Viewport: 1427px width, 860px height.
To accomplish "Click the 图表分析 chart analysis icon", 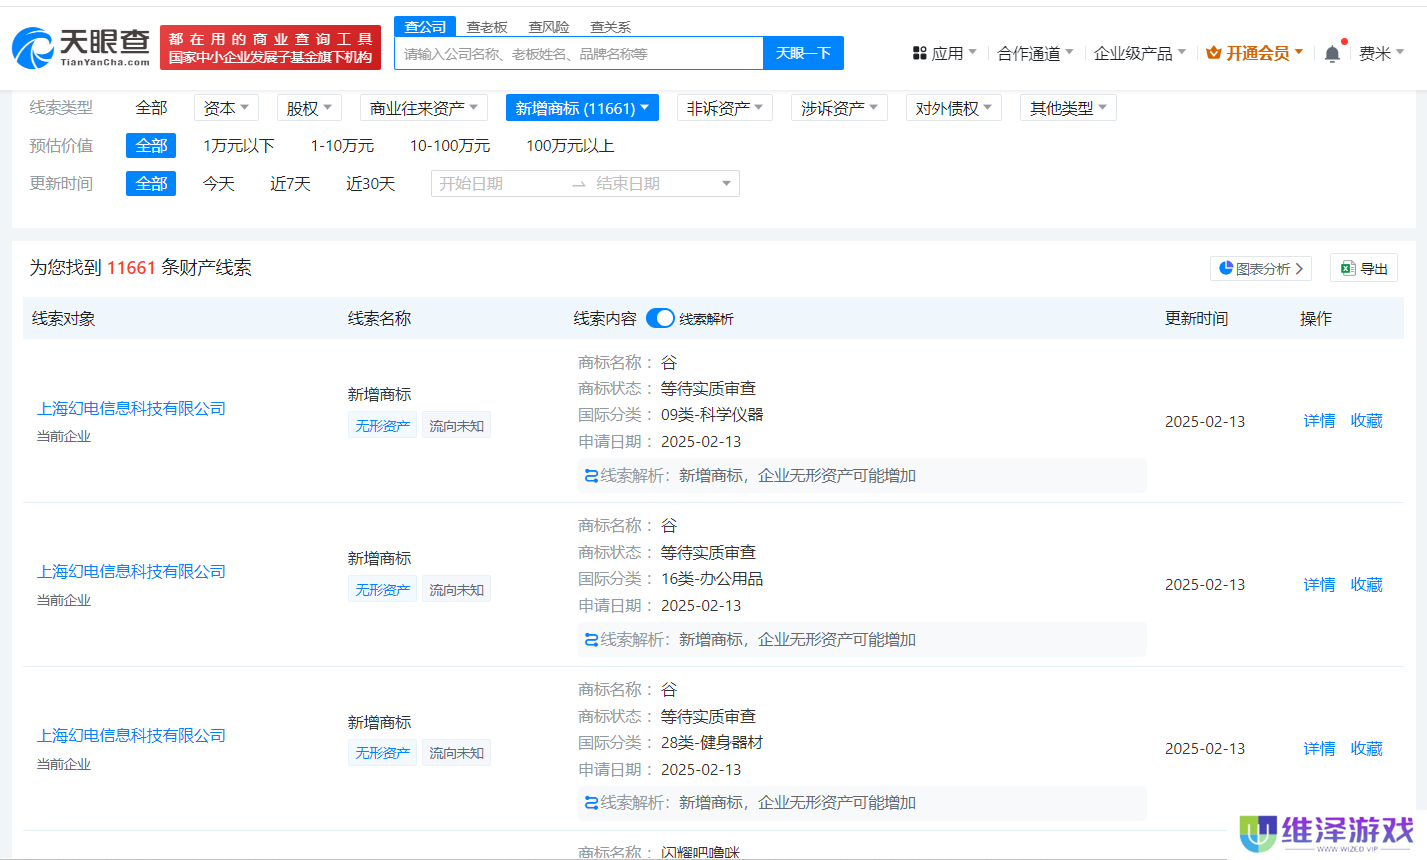I will coord(1226,268).
